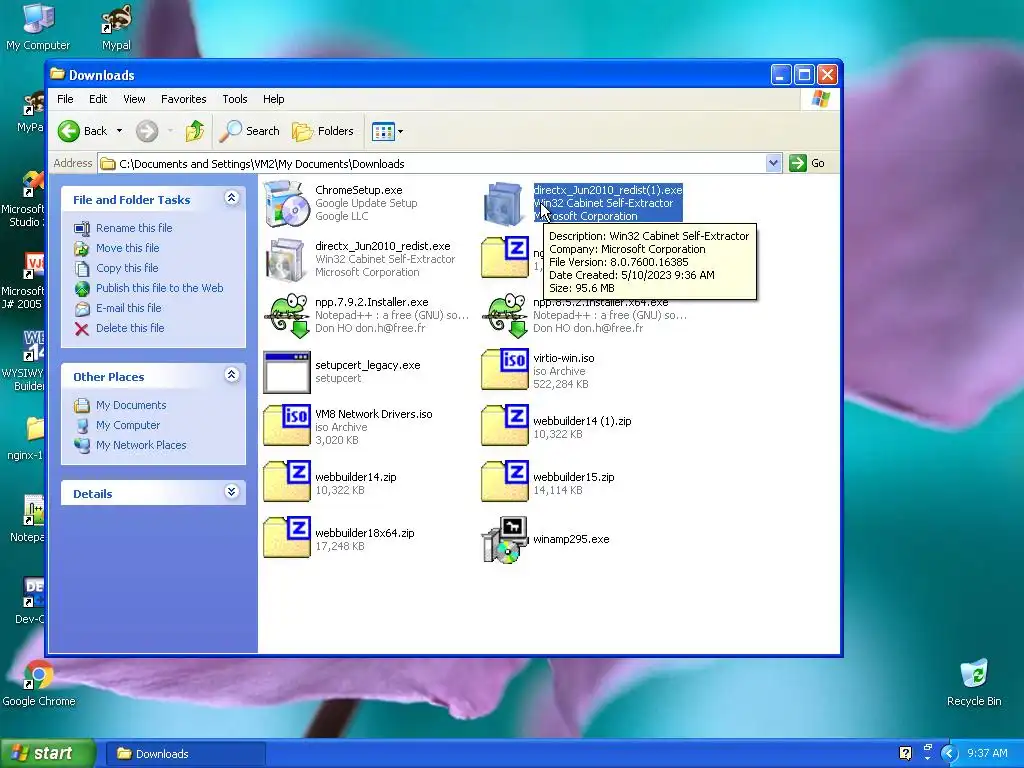Open the Favorites menu
1024x768 pixels.
(184, 99)
